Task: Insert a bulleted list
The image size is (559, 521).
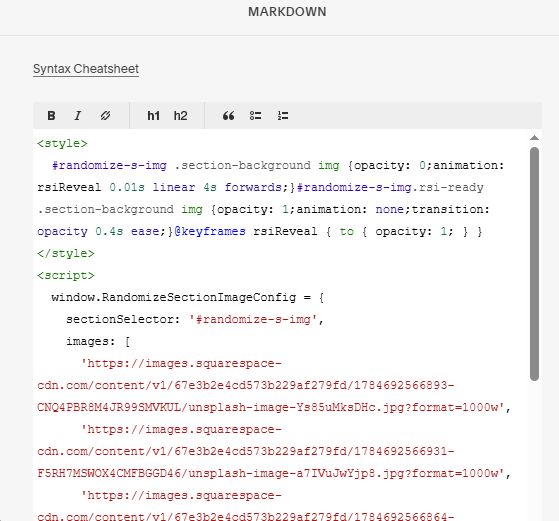Action: [x=255, y=116]
